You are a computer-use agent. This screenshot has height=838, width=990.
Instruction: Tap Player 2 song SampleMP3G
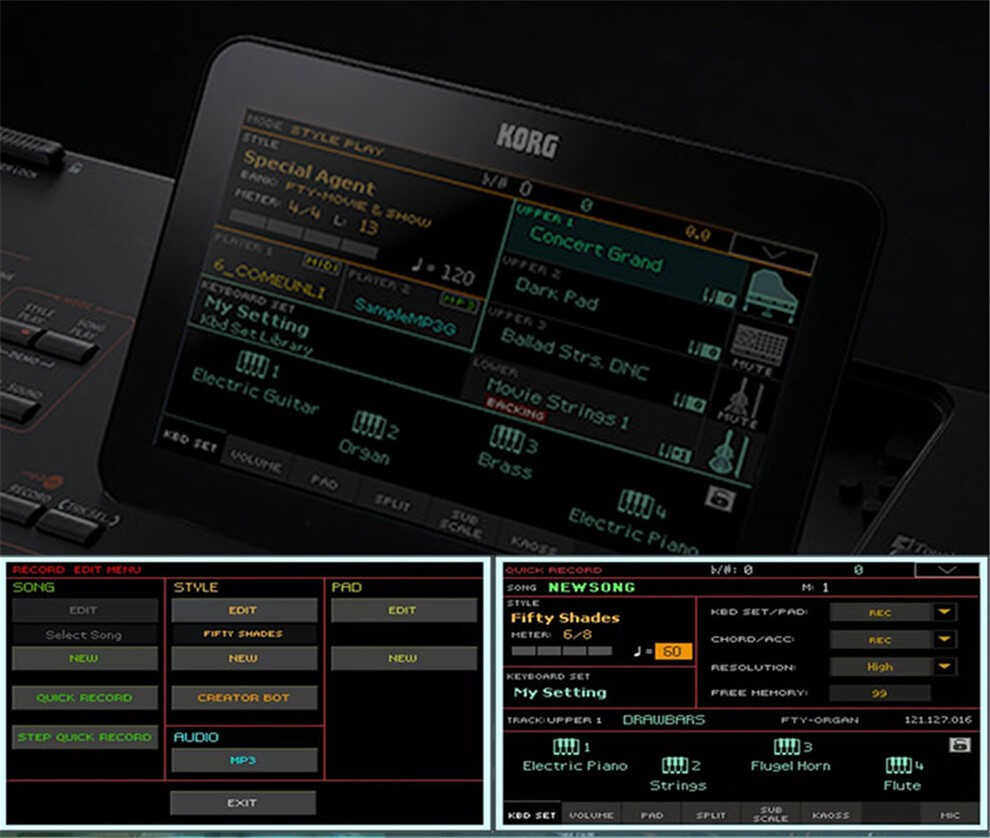pos(404,316)
